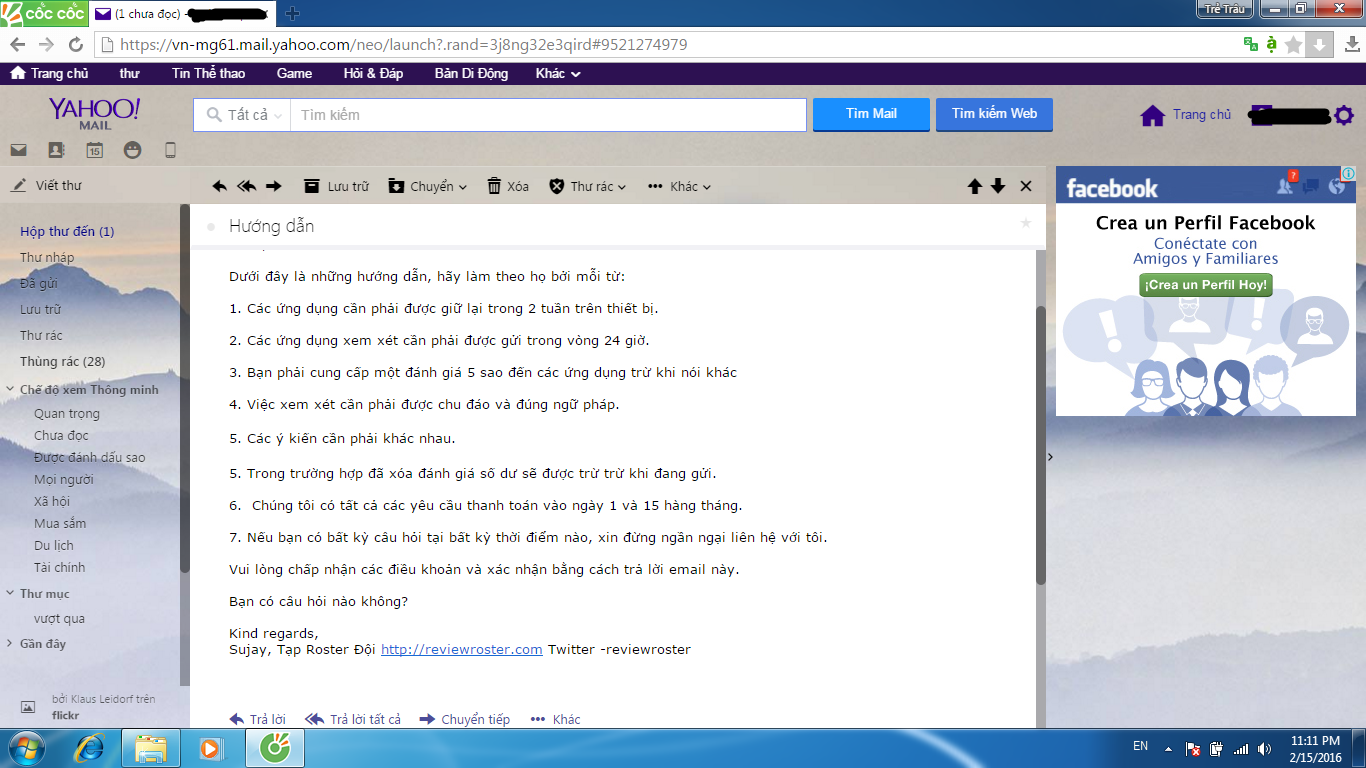Viewport: 1366px width, 768px height.
Task: Open Internet Explorer from the taskbar
Action: 90,747
